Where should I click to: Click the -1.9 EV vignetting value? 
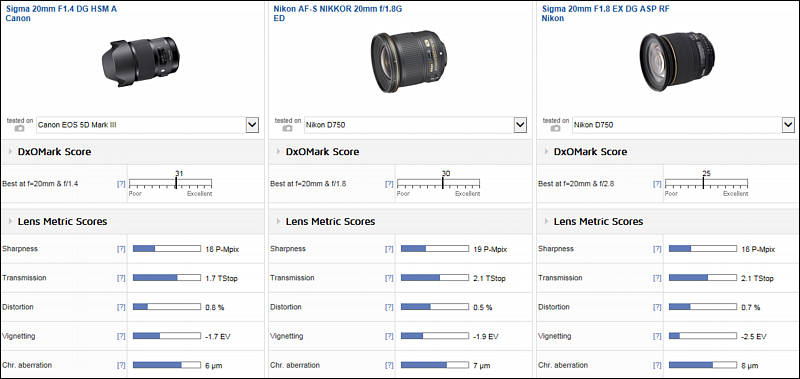click(x=486, y=337)
